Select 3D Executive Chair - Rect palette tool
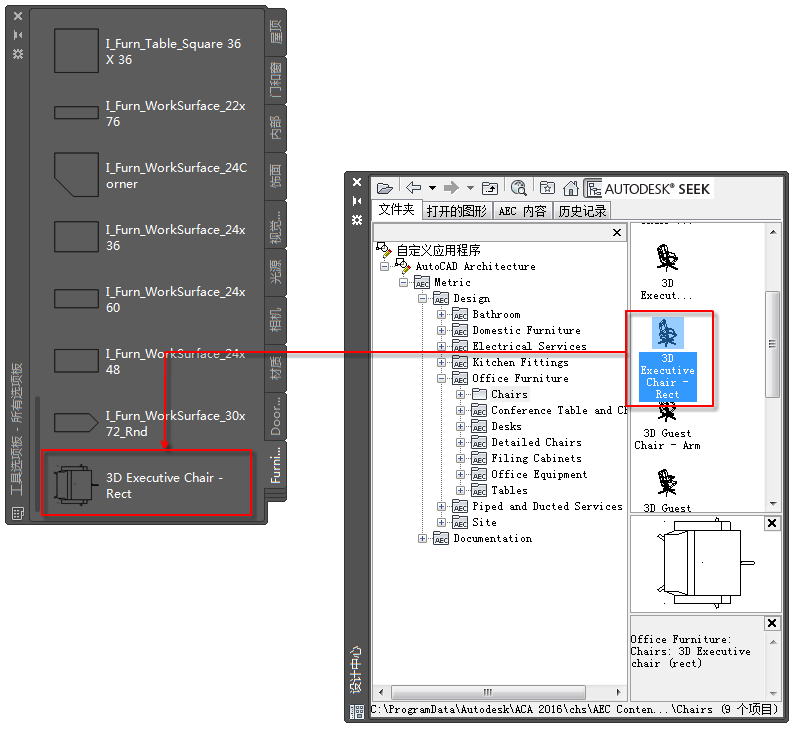The height and width of the screenshot is (731, 797). tap(147, 484)
